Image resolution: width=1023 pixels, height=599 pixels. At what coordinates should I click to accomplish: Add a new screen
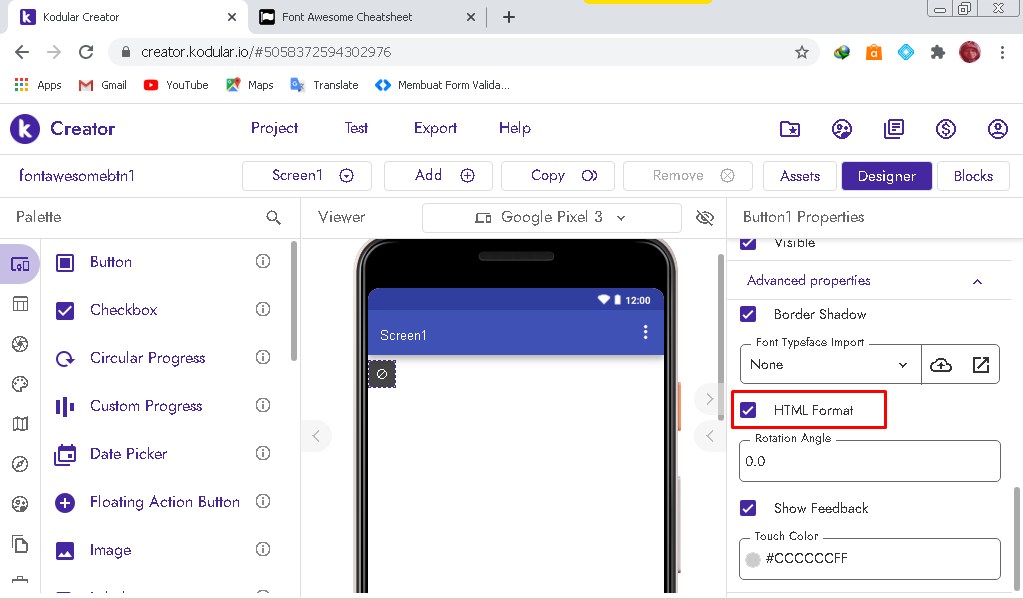tap(438, 176)
